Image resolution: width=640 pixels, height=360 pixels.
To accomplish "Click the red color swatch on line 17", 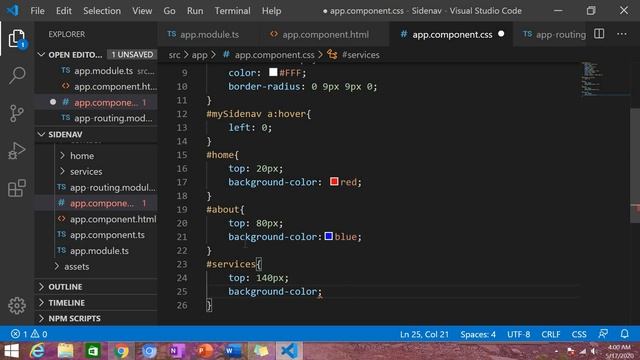I will tap(334, 182).
